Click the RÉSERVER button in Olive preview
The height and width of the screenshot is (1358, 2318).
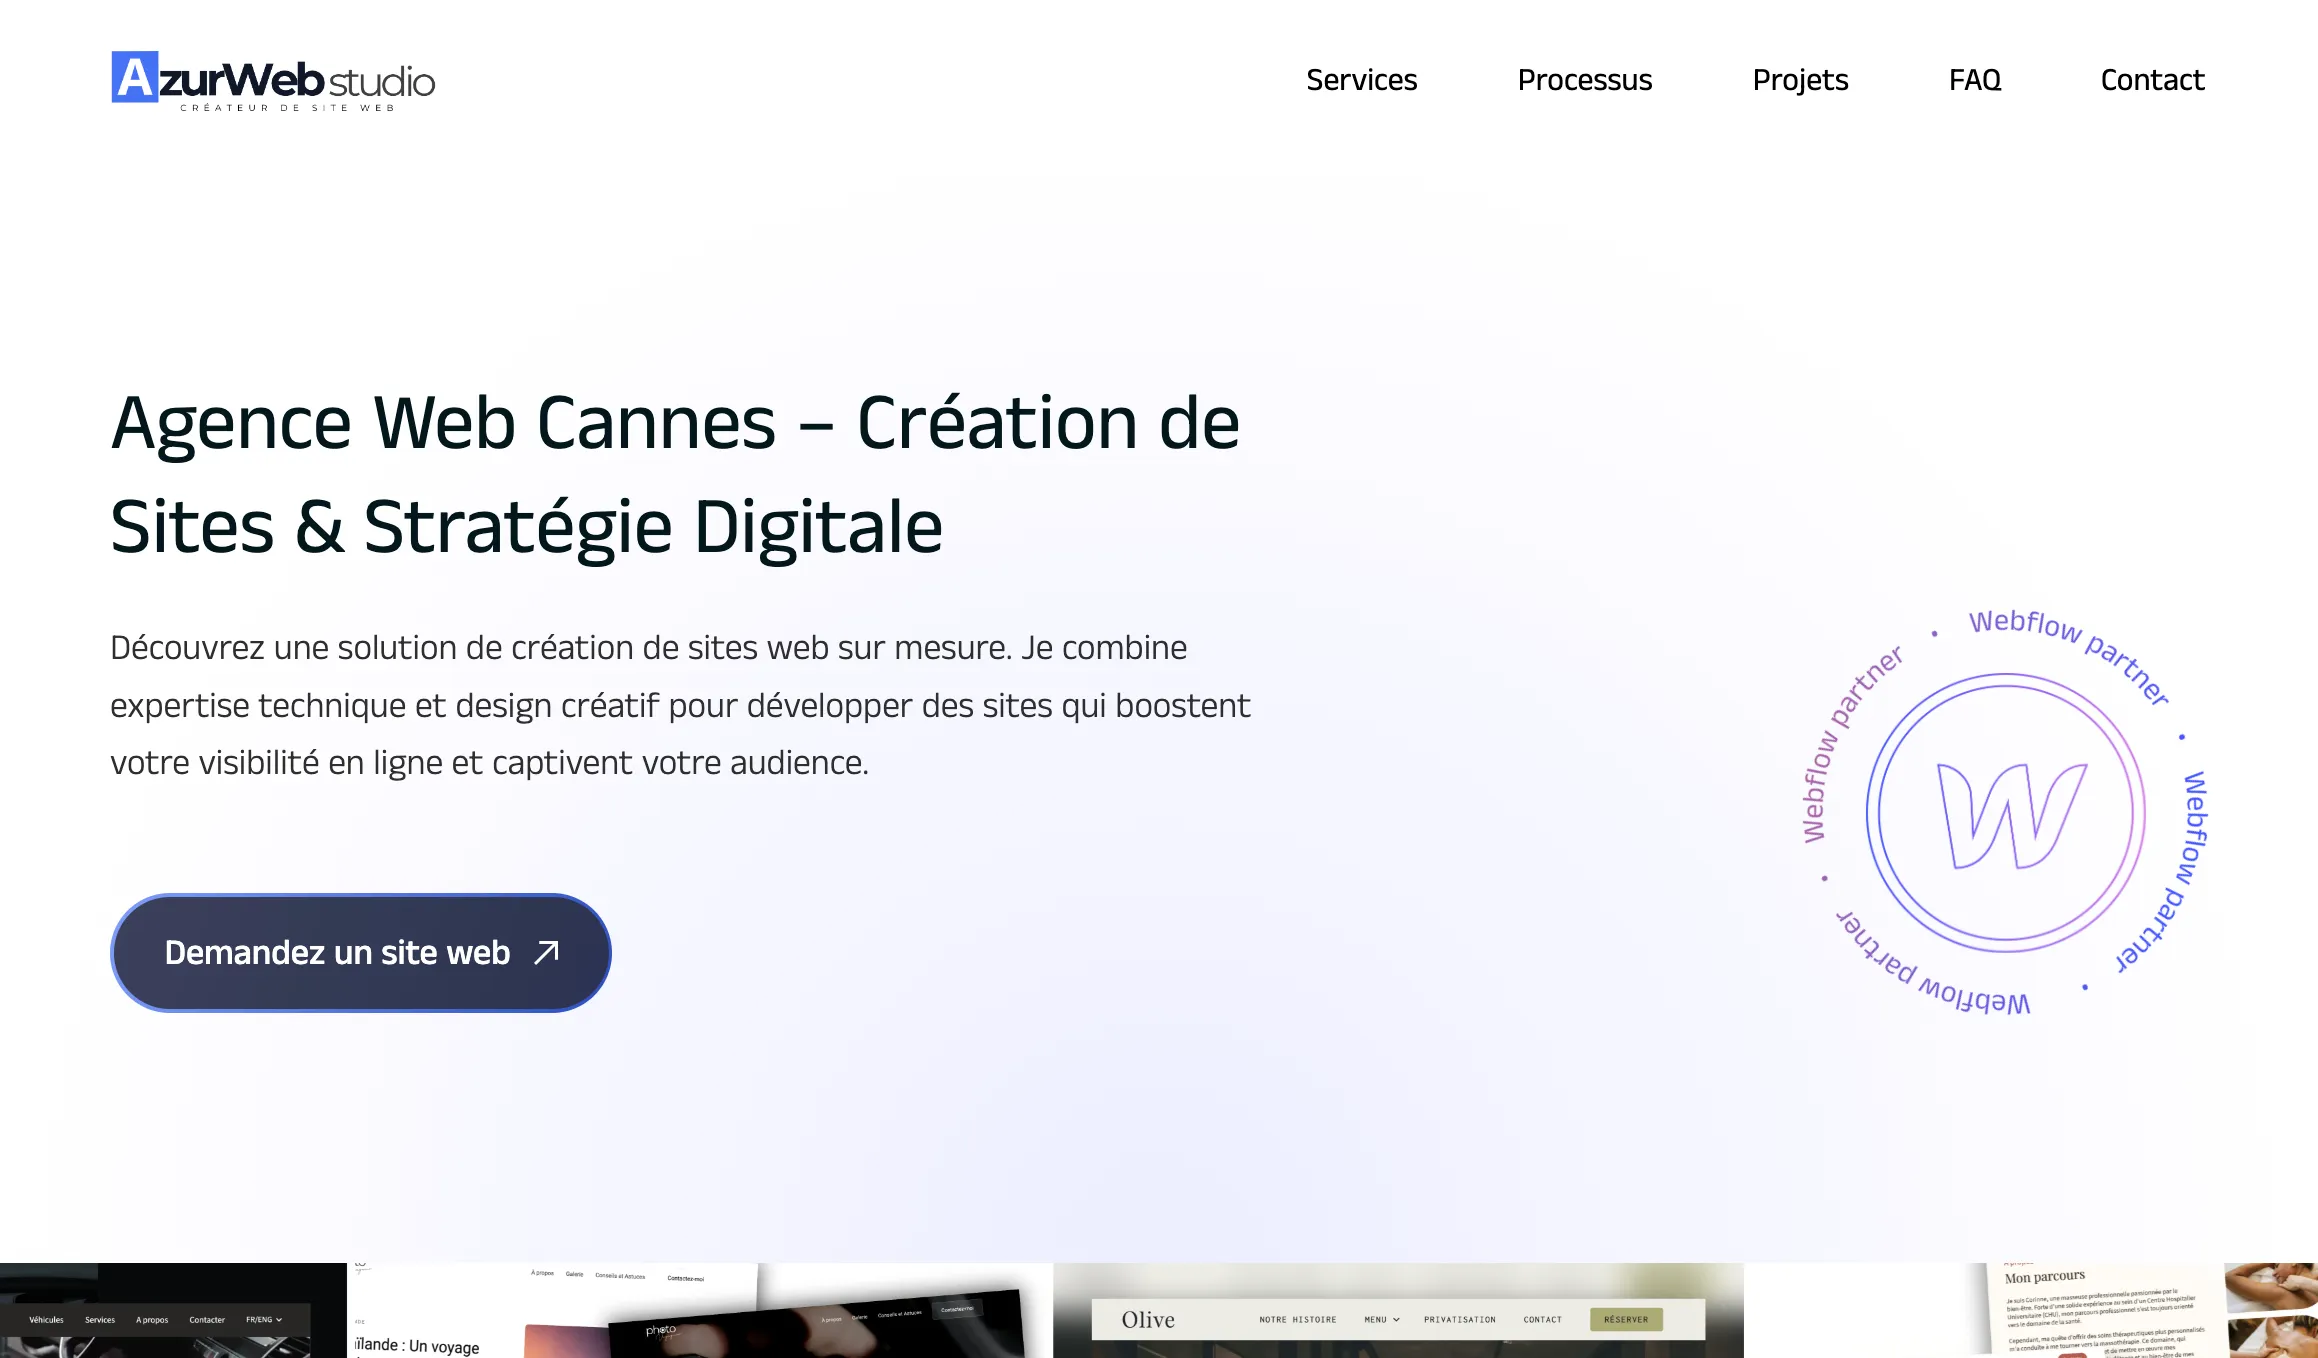pos(1626,1320)
